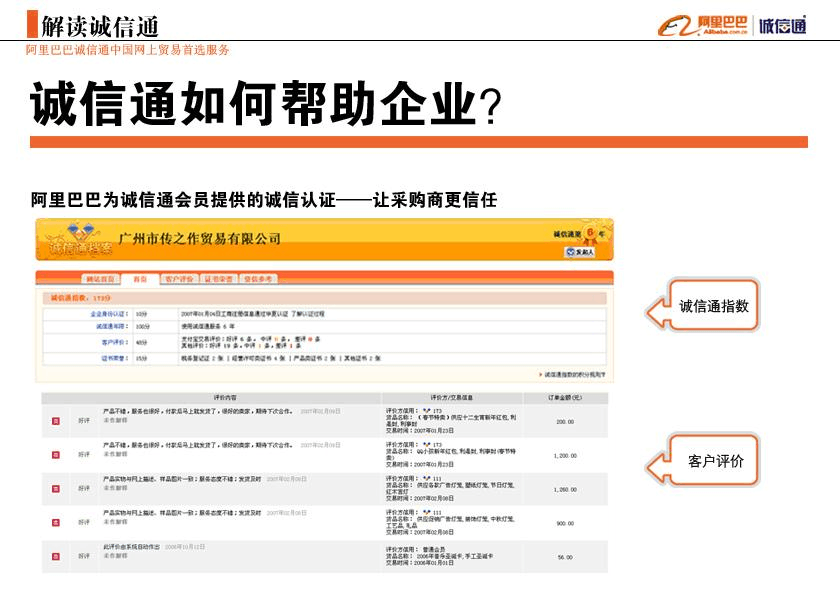This screenshot has width=840, height=600.
Task: Open the 诚信通指数 scoring rules link
Action: [x=575, y=375]
